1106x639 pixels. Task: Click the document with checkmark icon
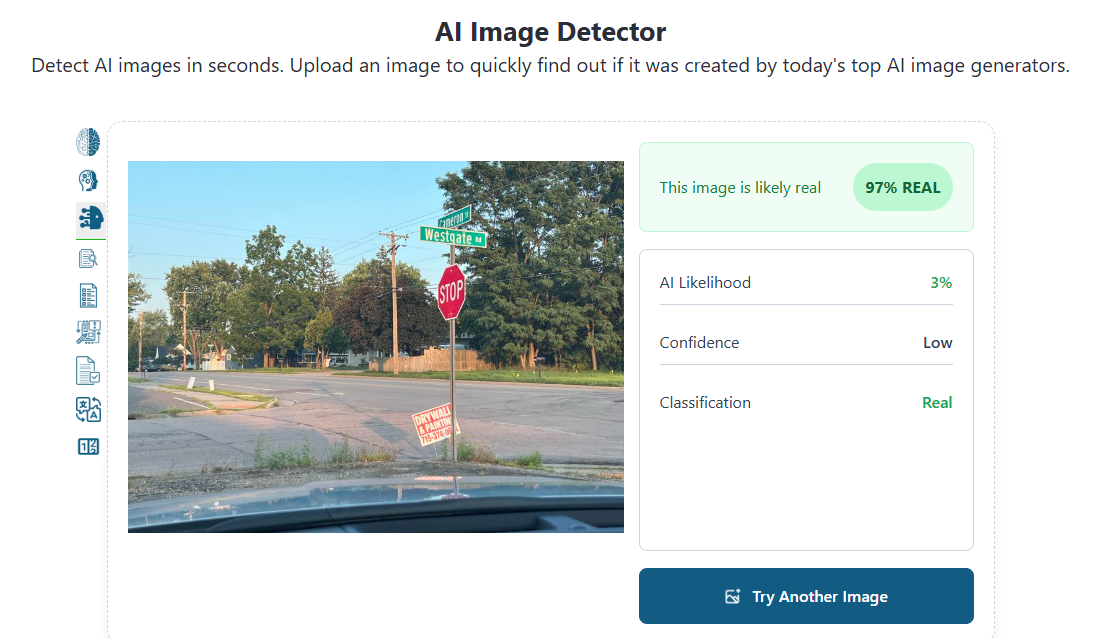[88, 370]
